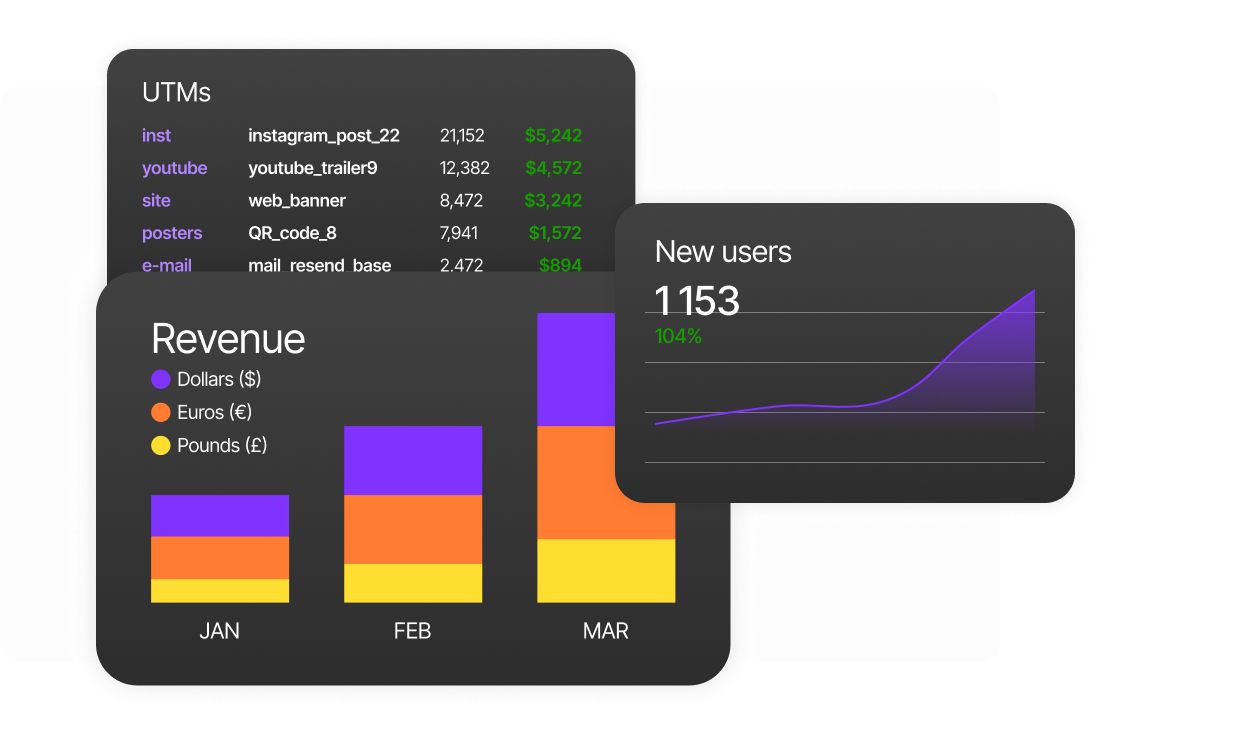This screenshot has height=749, width=1254.
Task: Select the FEB bar label
Action: pos(412,631)
